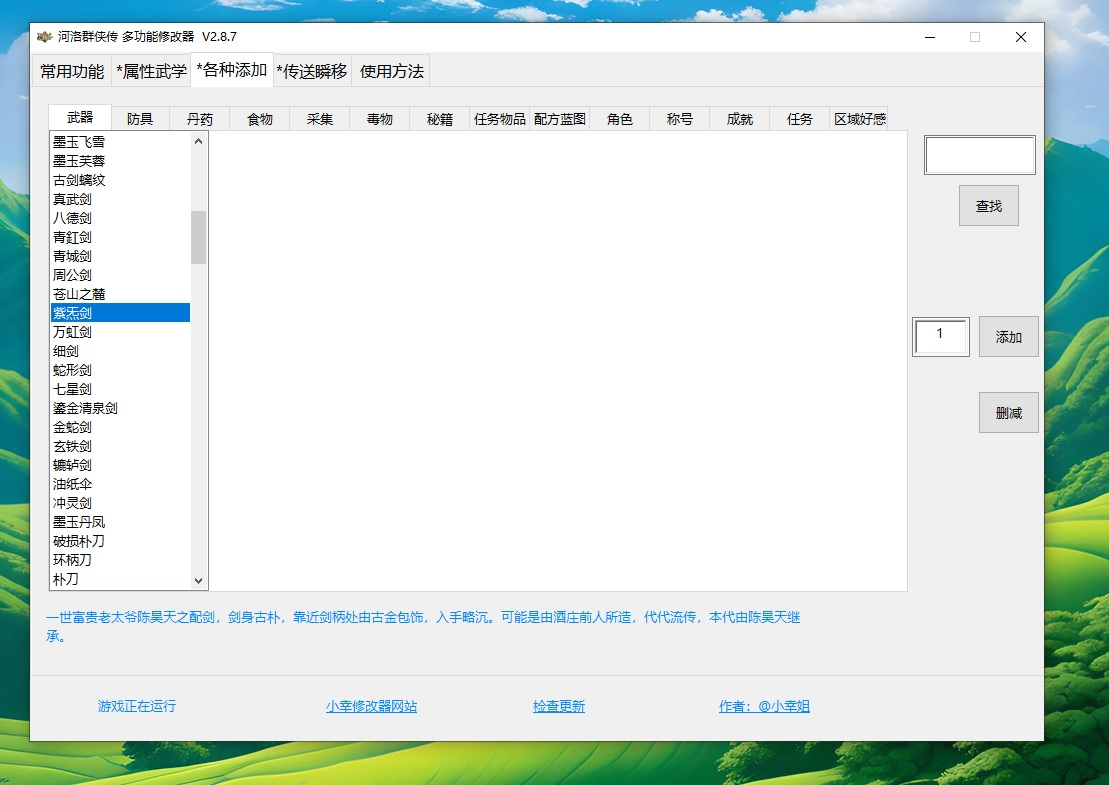Open the 小幸修改器网站 link

coord(371,706)
